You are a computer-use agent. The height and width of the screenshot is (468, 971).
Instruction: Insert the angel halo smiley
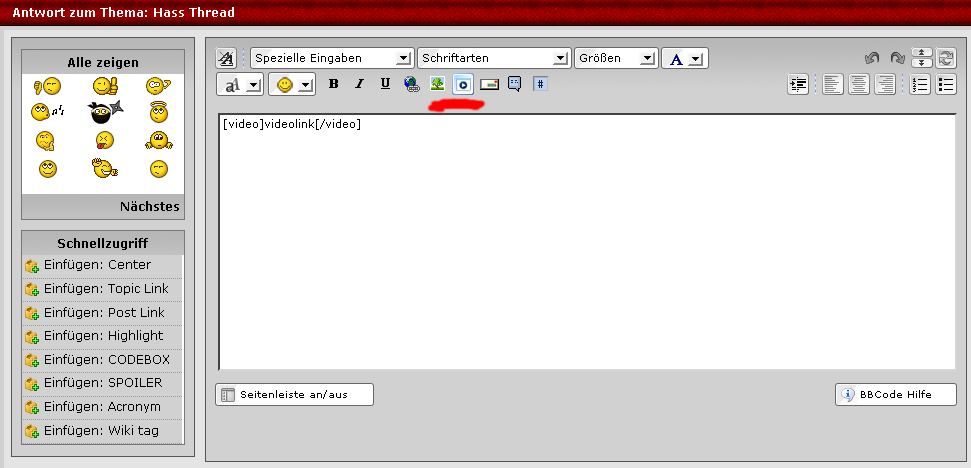pos(160,112)
